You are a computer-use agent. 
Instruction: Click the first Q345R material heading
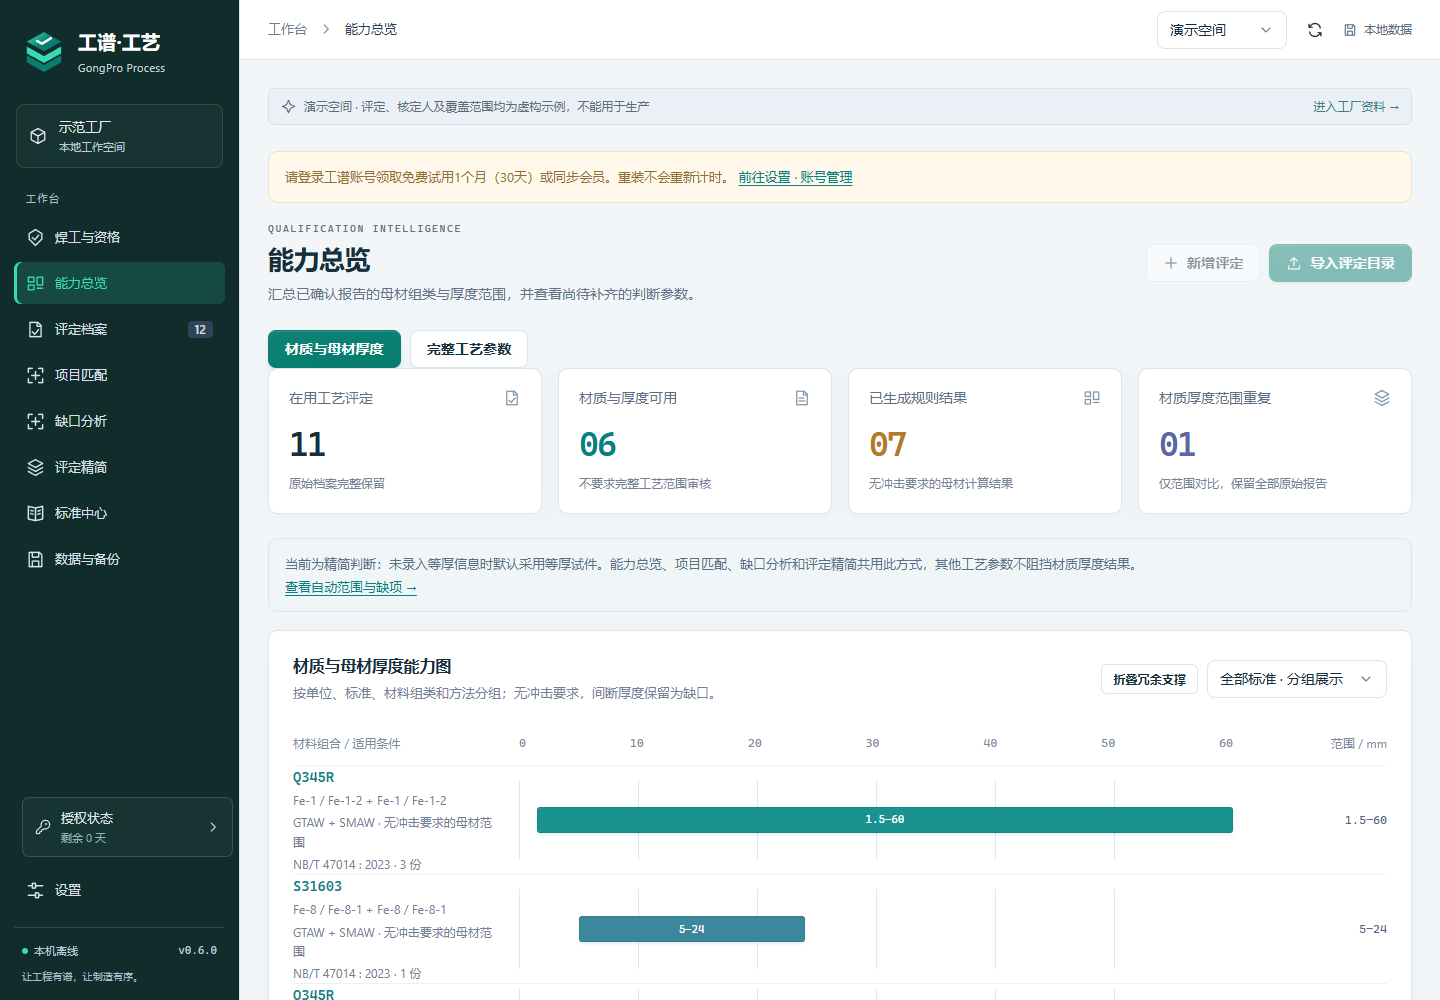click(x=313, y=777)
